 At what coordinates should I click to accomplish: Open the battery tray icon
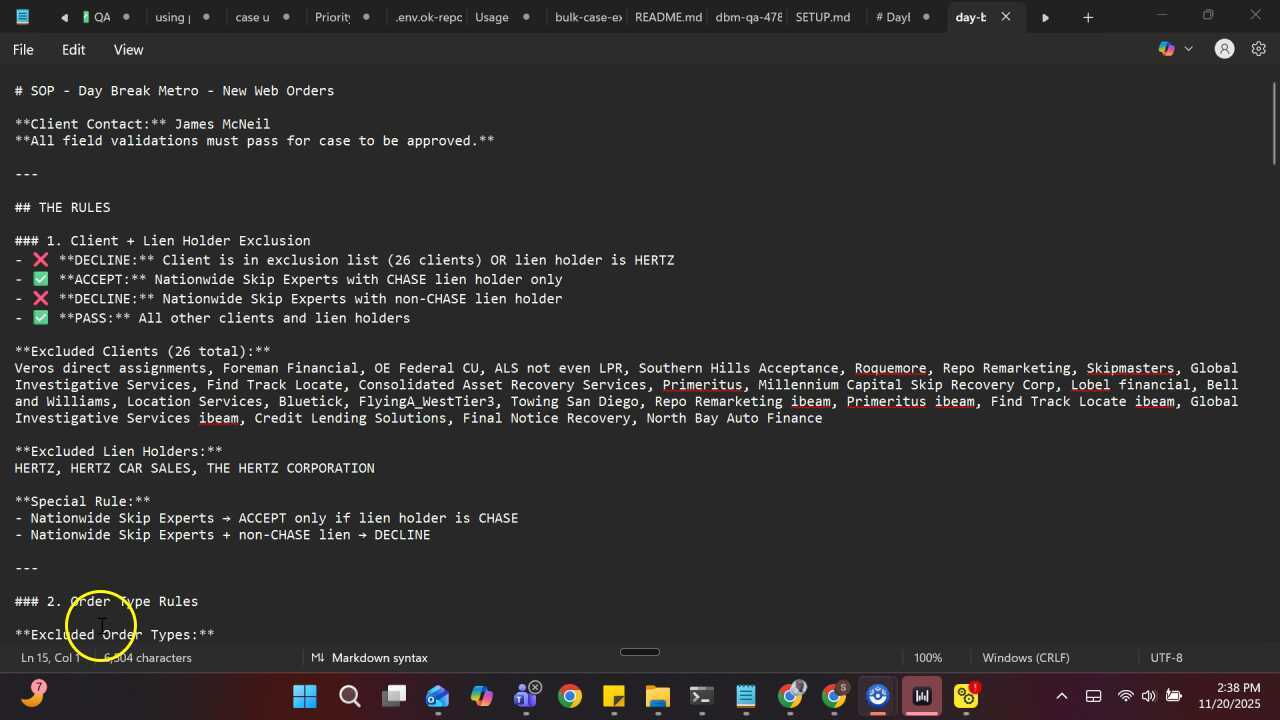coord(1172,696)
